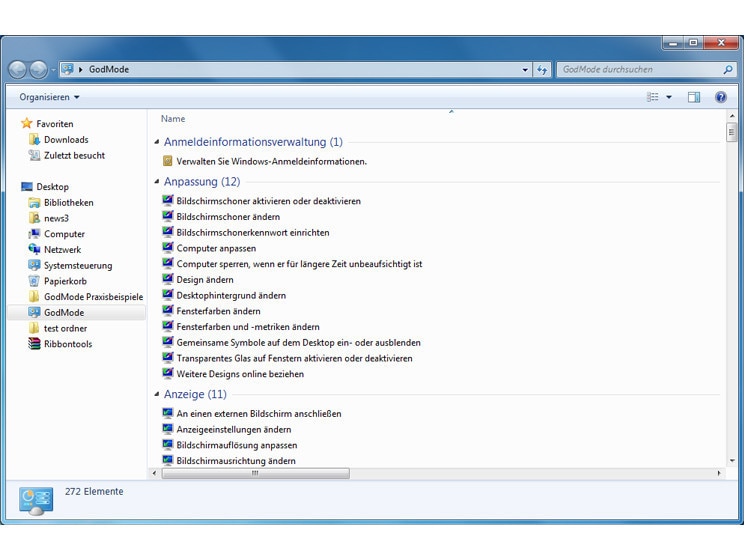Viewport: 745px width, 559px height.
Task: Open the Organisieren menu
Action: pyautogui.click(x=49, y=97)
